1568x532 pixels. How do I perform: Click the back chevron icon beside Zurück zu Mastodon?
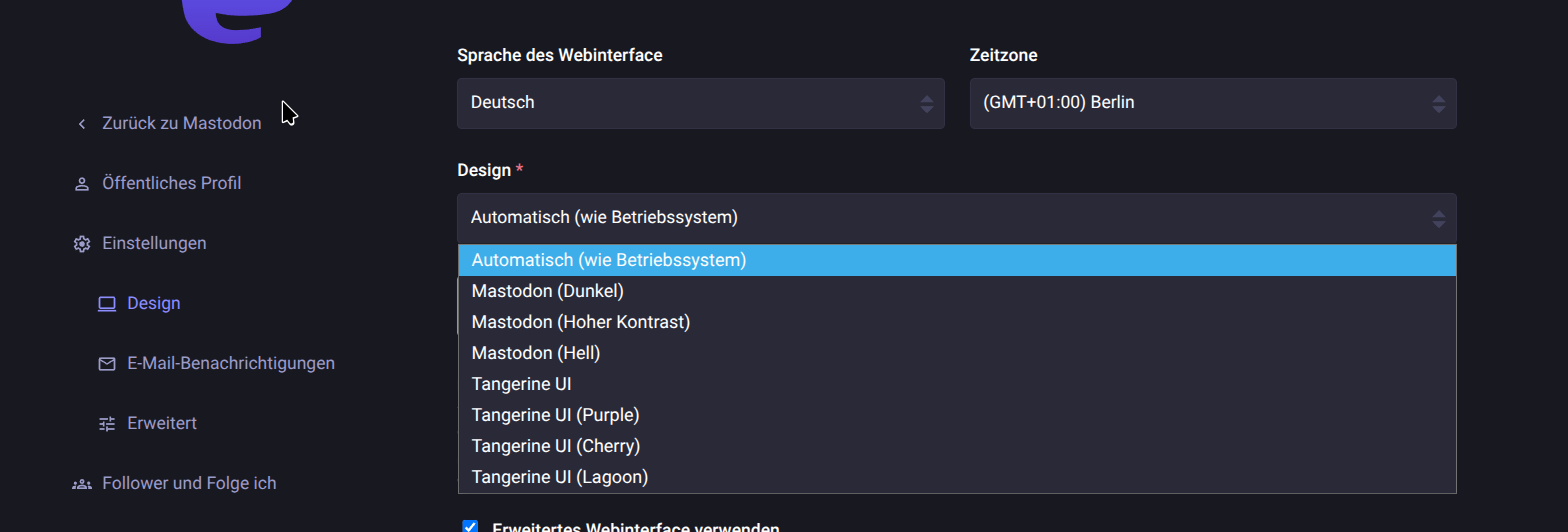coord(82,124)
